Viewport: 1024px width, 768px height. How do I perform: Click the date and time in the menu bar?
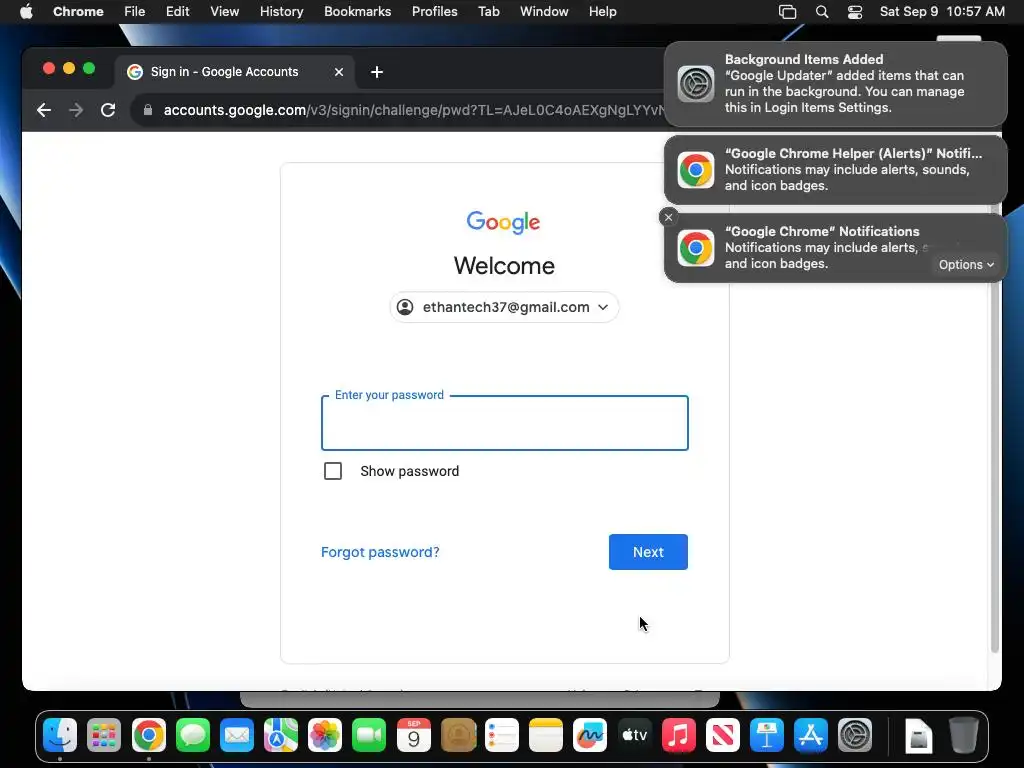[x=942, y=12]
